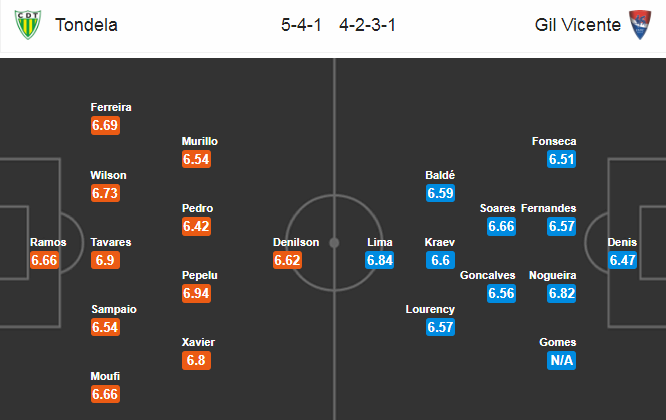Click Kraev's 6.6 rating badge
The height and width of the screenshot is (420, 666).
[440, 260]
